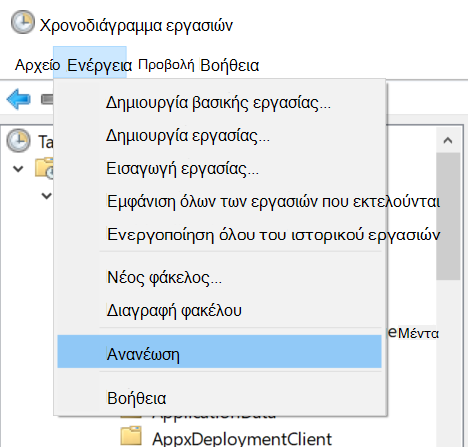Collapse the task library folder chevron

point(18,169)
